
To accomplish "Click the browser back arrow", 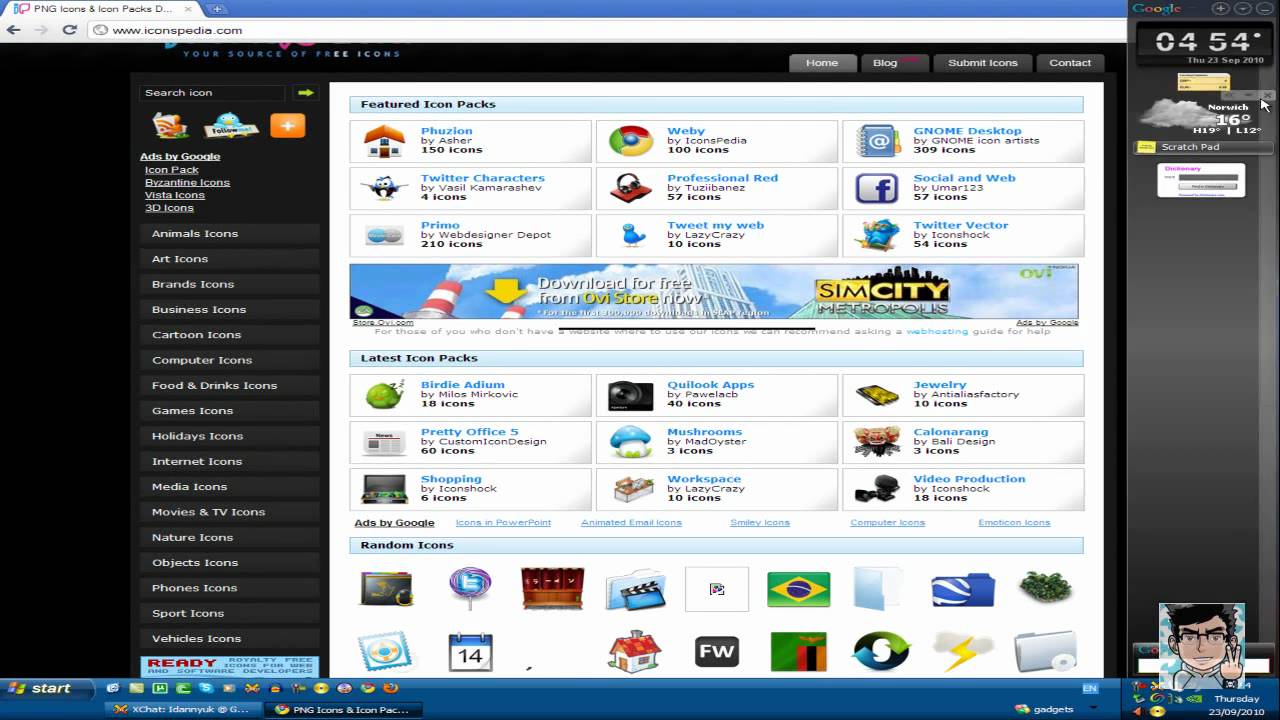I will pos(14,30).
